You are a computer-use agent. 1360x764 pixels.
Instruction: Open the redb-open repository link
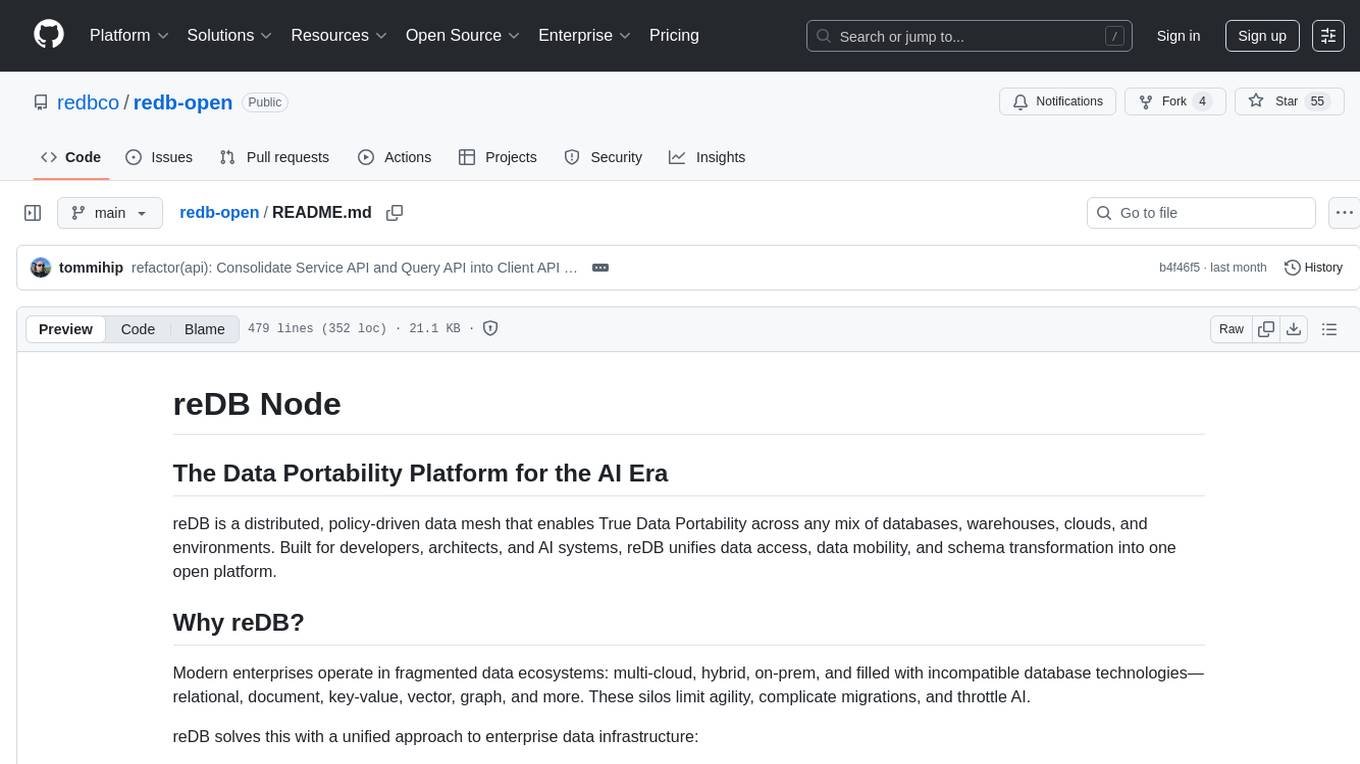pyautogui.click(x=183, y=102)
